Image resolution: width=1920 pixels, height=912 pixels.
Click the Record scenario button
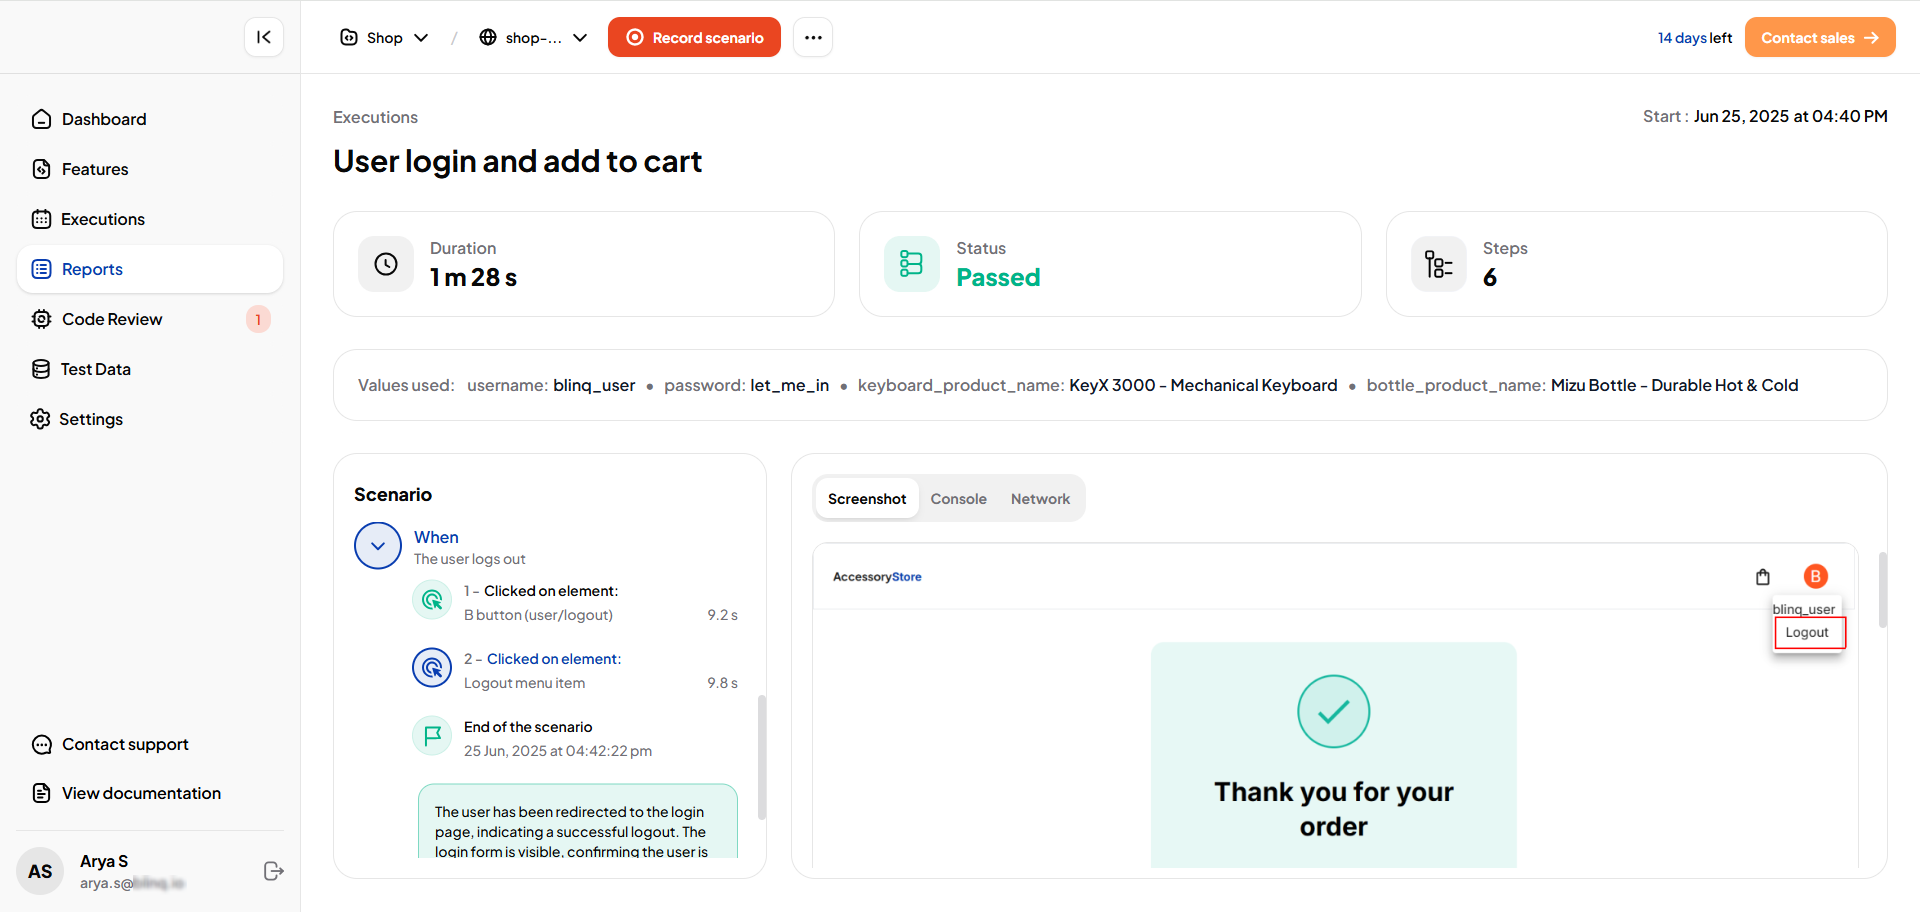(694, 37)
